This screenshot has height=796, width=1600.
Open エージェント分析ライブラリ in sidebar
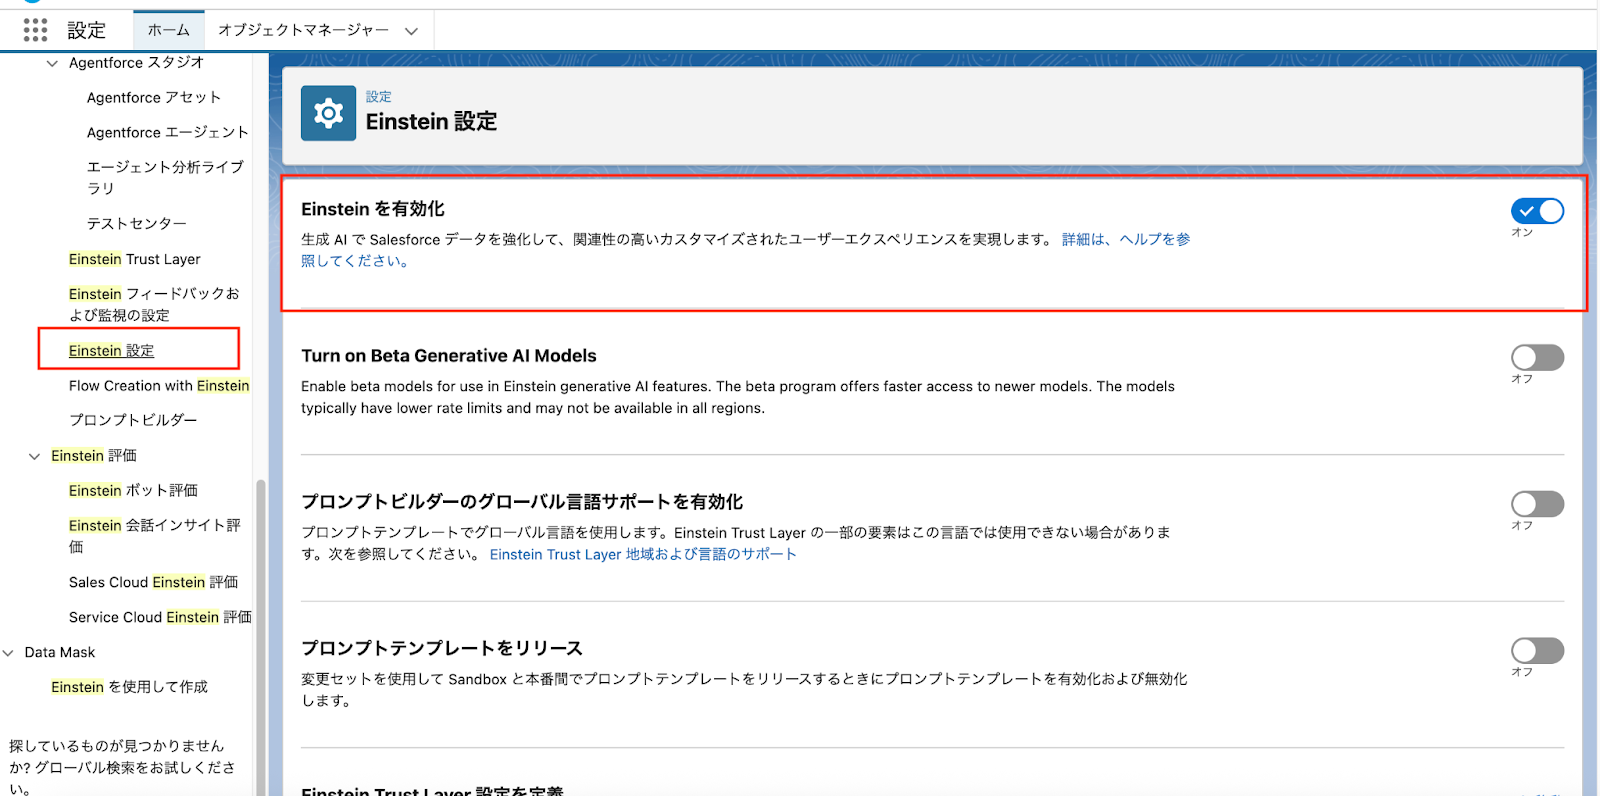click(165, 177)
